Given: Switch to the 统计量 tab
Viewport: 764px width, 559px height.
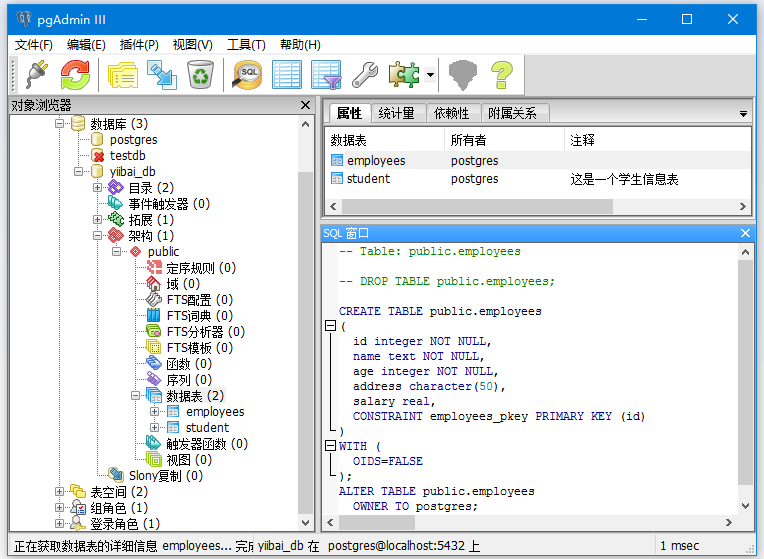Looking at the screenshot, I should click(x=396, y=113).
